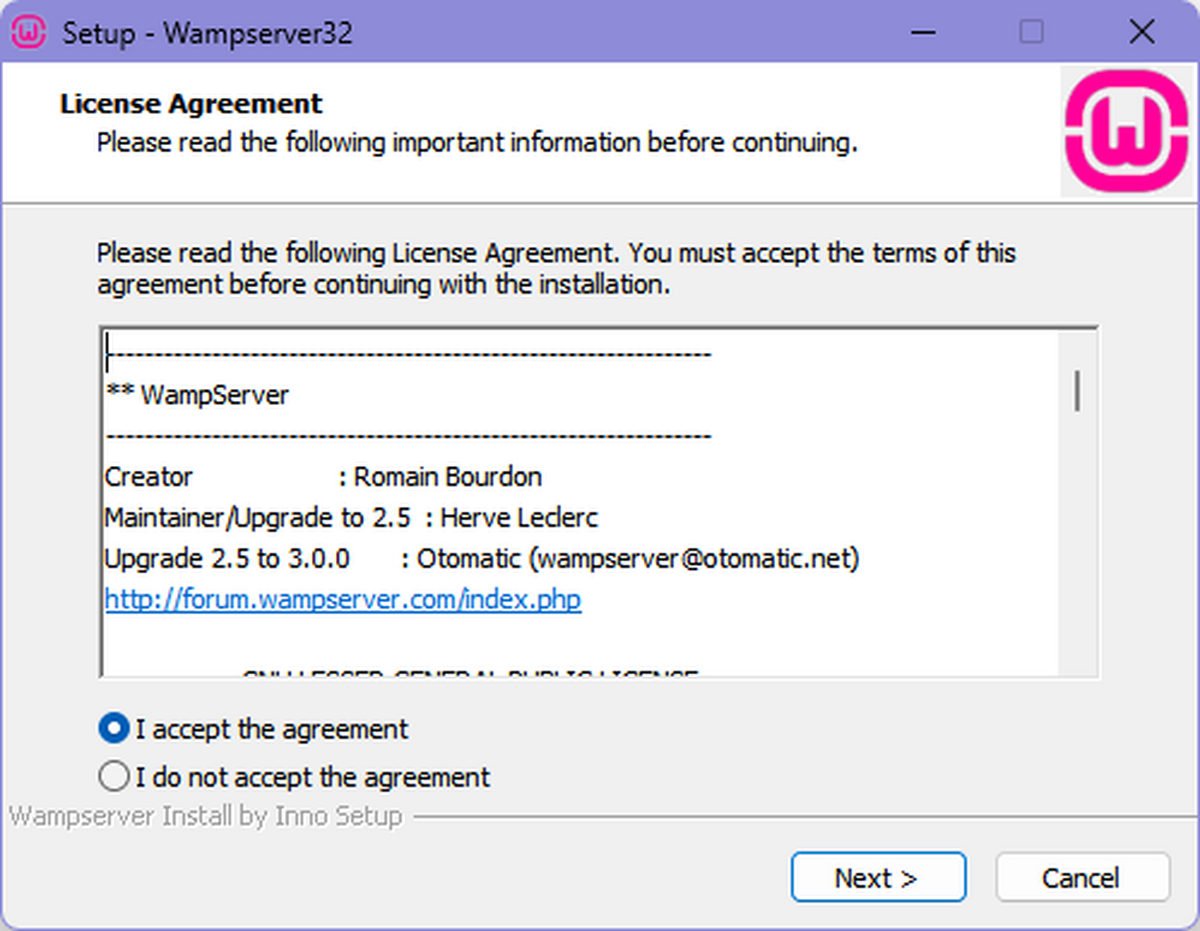
Task: Click the Creator Romain Bourdon line
Action: pyautogui.click(x=323, y=477)
